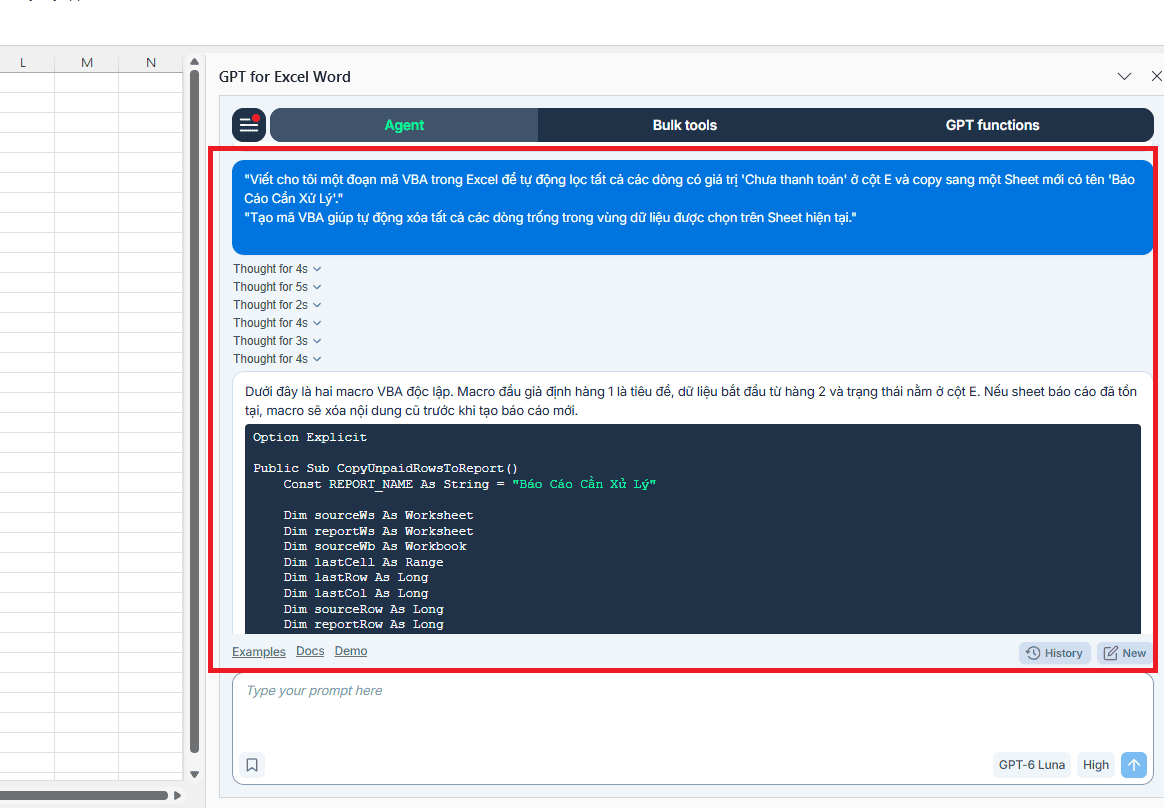Click 'Dim reportRow As Long' code line
The image size is (1164, 808).
point(363,624)
